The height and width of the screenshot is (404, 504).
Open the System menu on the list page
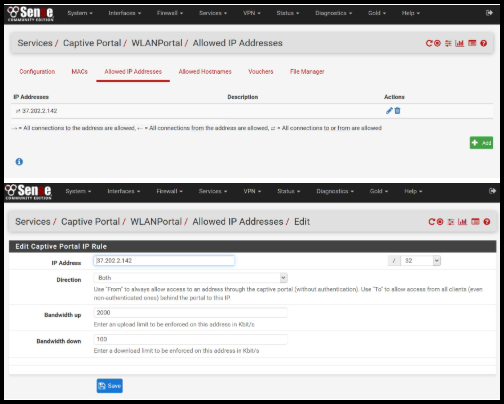[80, 13]
